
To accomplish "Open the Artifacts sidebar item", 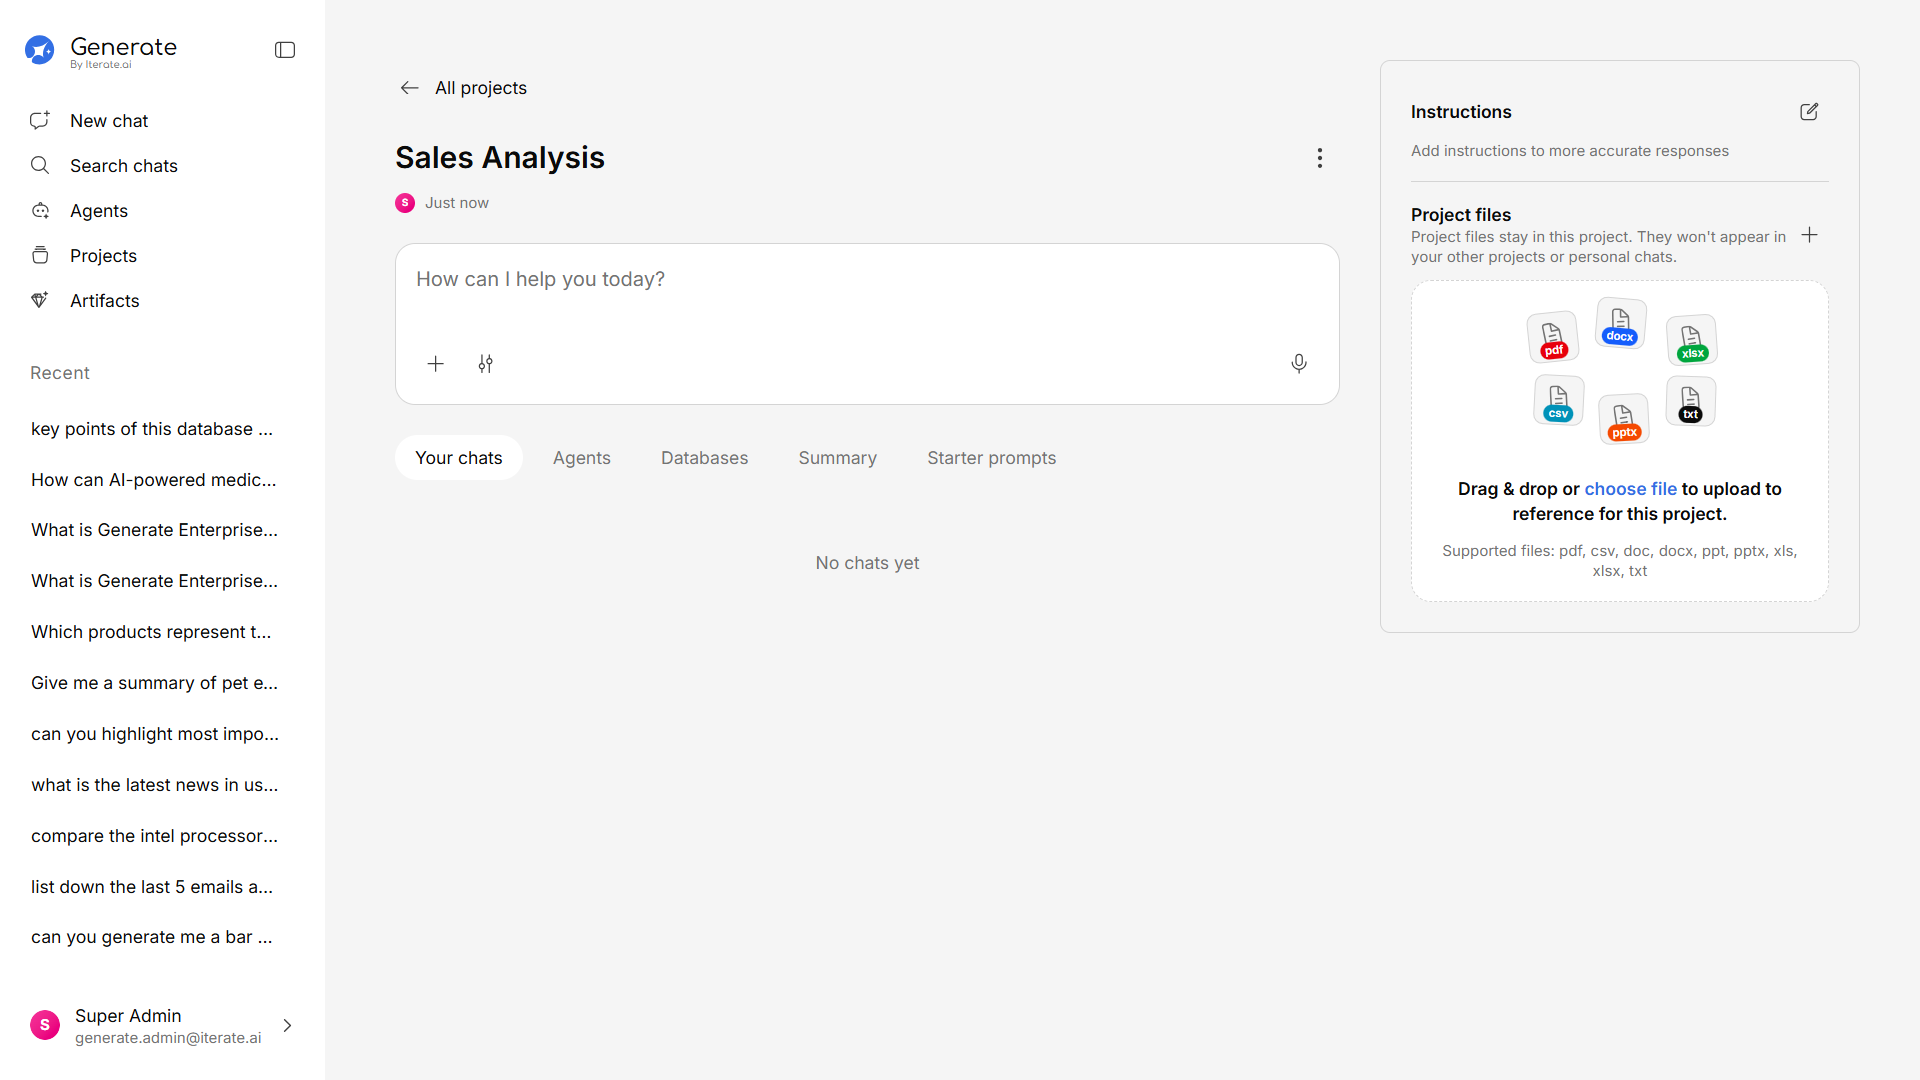I will (104, 301).
